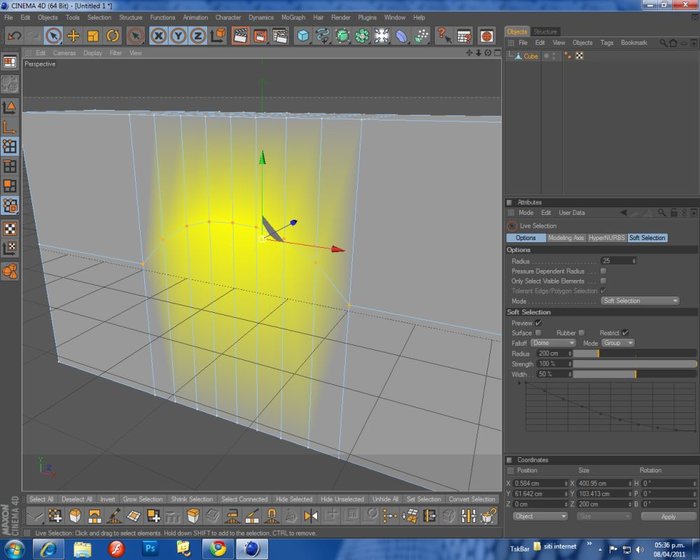The height and width of the screenshot is (560, 700).
Task: Select the Live Selection tool in toolbar
Action: (x=54, y=36)
